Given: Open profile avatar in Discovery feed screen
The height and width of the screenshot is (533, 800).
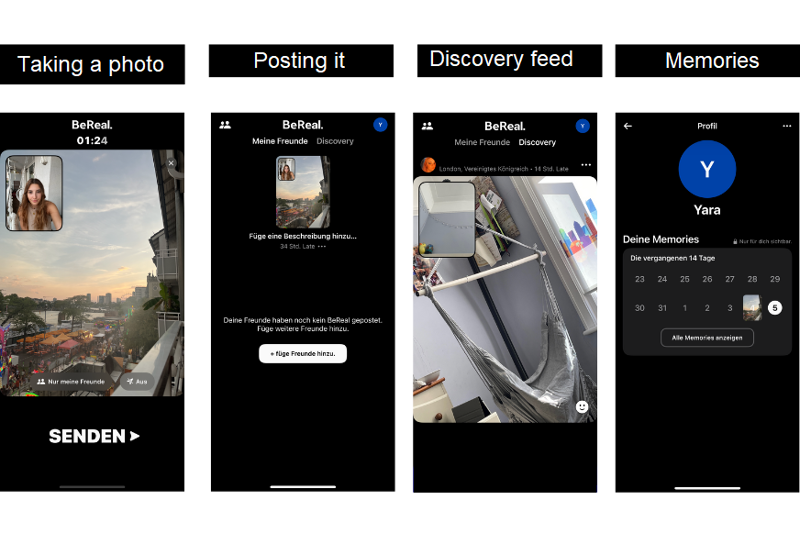Looking at the screenshot, I should point(583,126).
